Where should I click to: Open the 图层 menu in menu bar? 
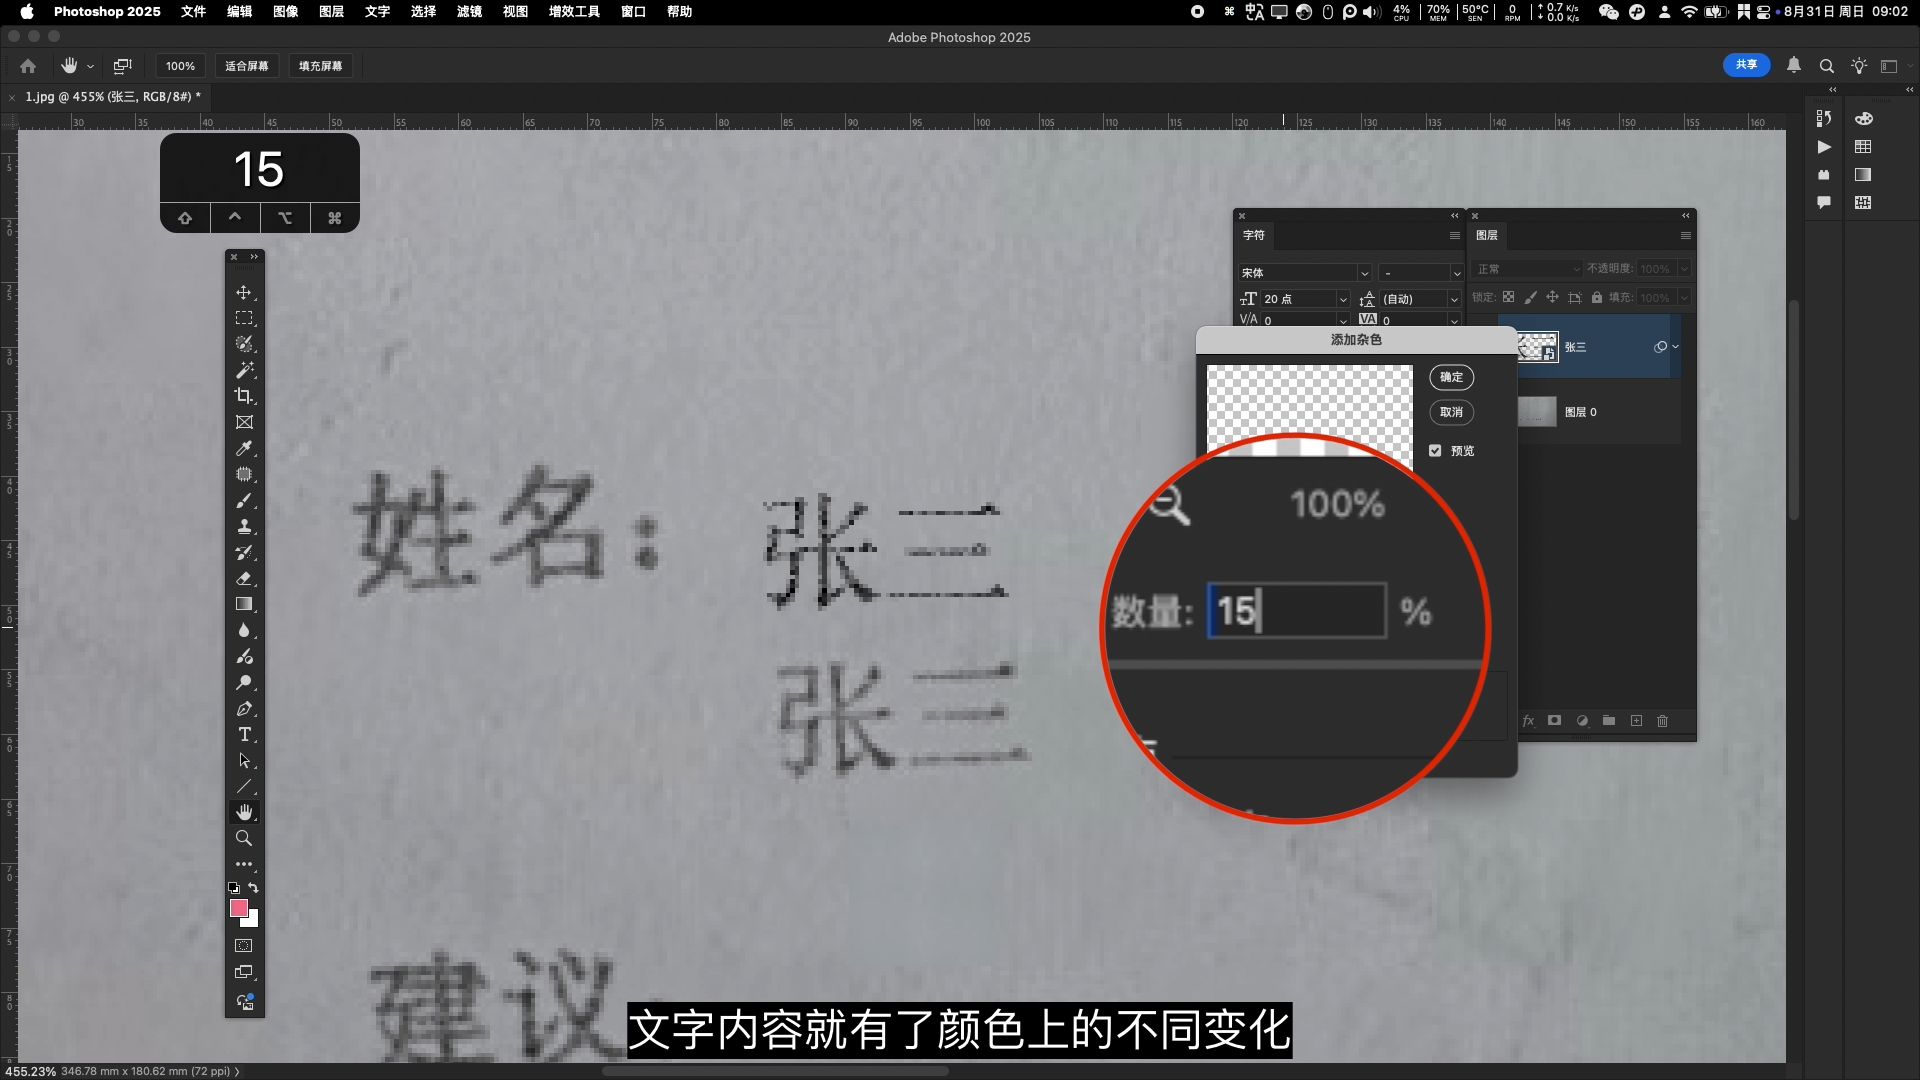(x=331, y=11)
